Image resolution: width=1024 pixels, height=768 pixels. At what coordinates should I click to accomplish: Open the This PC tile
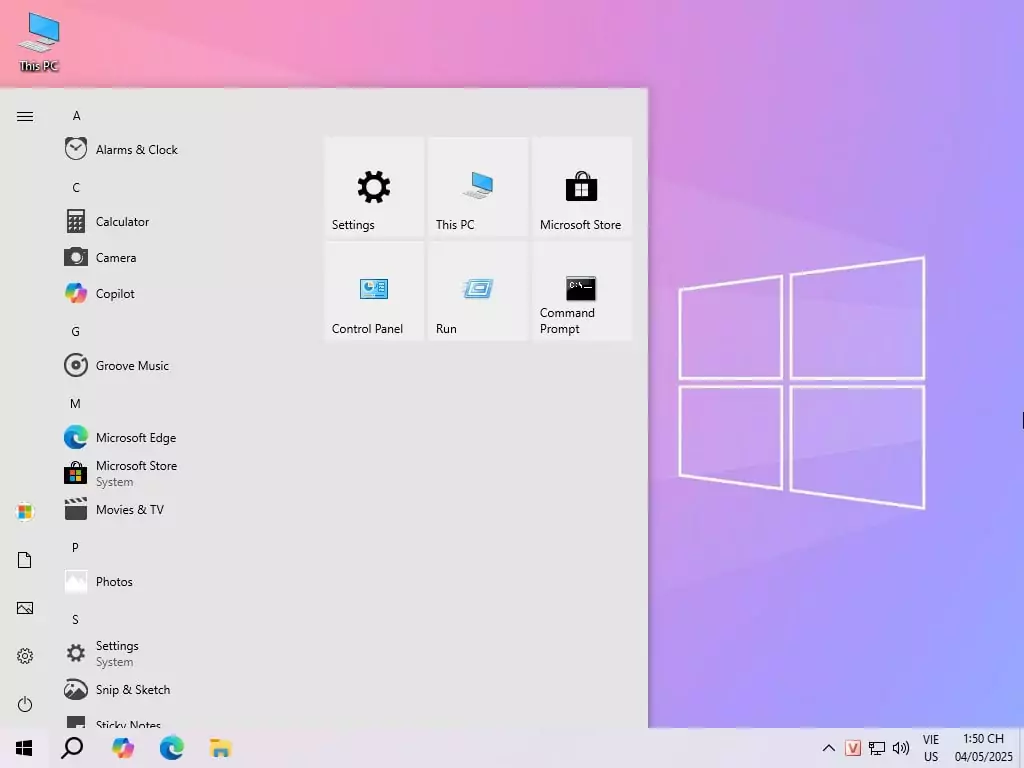[478, 187]
